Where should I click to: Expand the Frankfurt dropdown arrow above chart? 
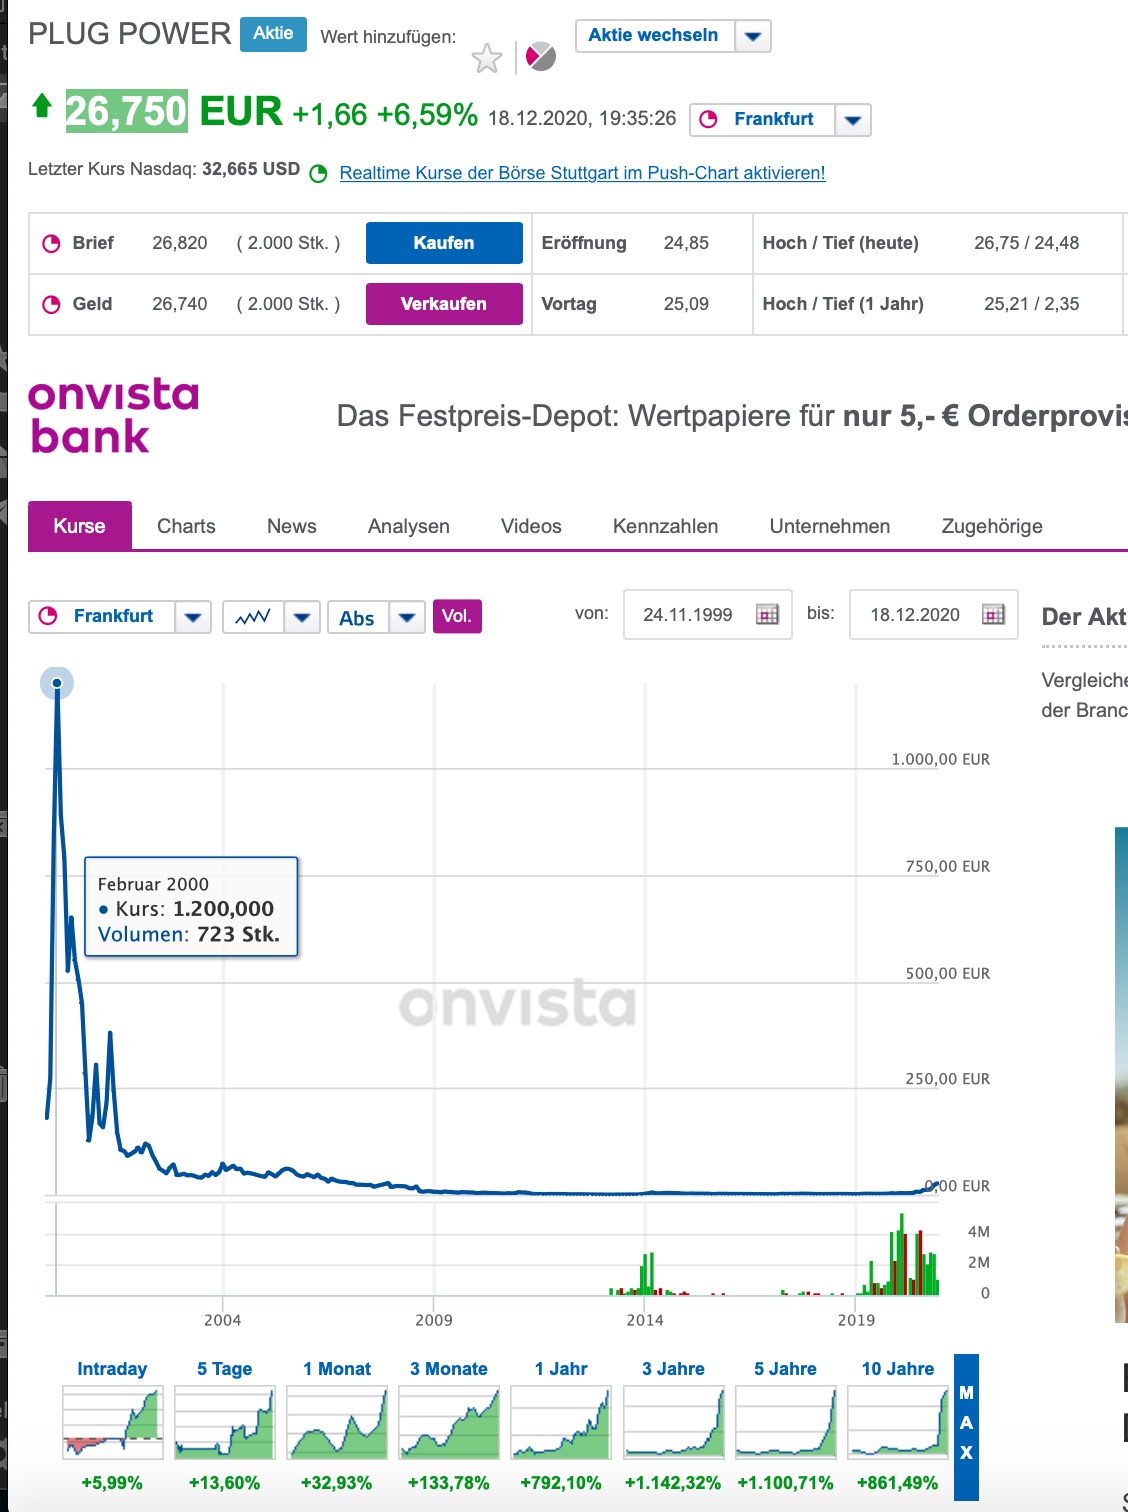pos(193,617)
